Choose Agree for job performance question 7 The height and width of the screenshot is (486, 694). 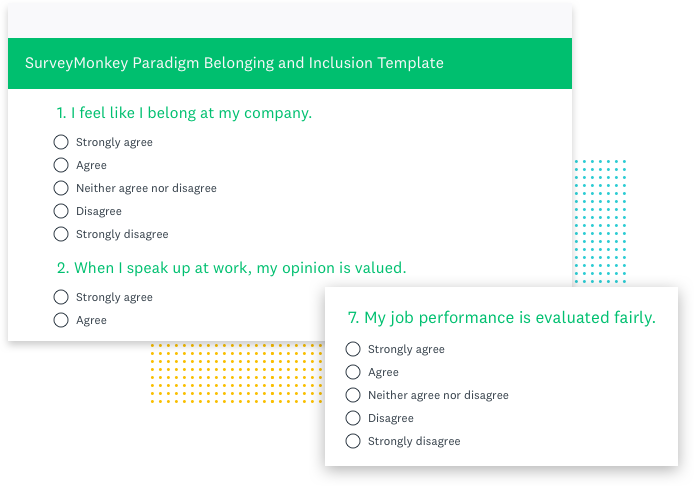coord(353,372)
